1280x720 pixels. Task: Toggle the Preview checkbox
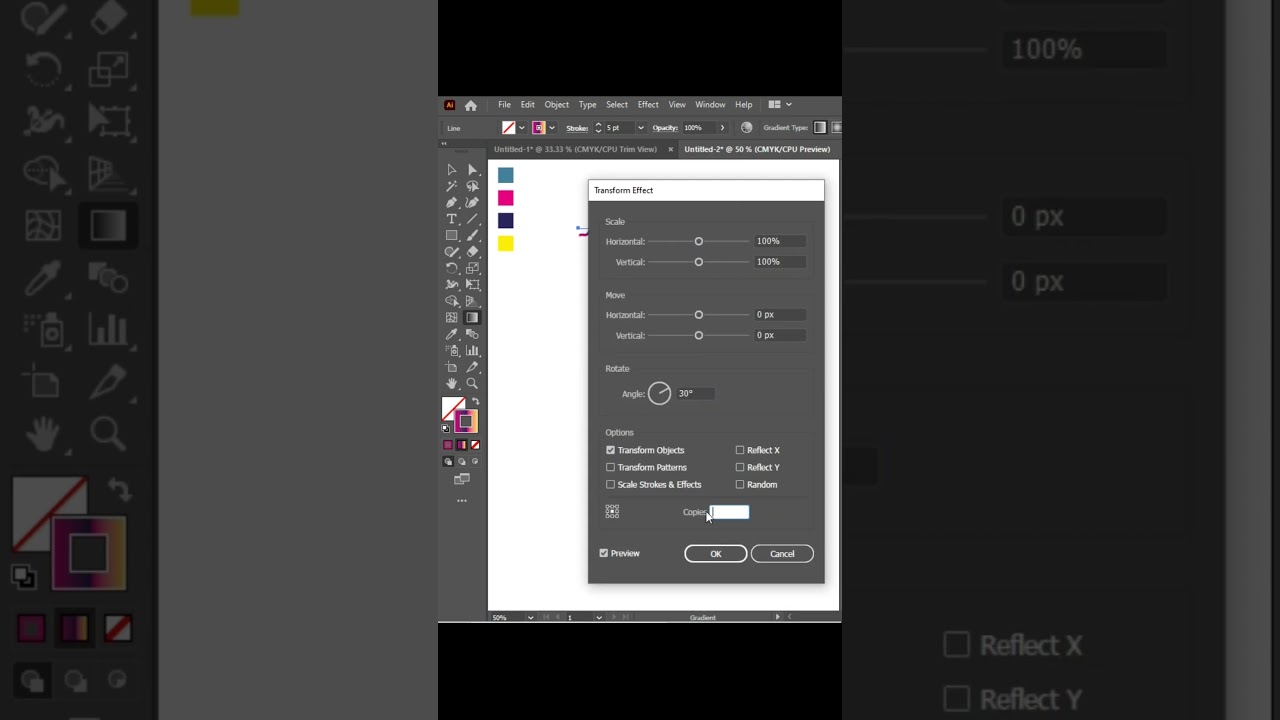603,553
